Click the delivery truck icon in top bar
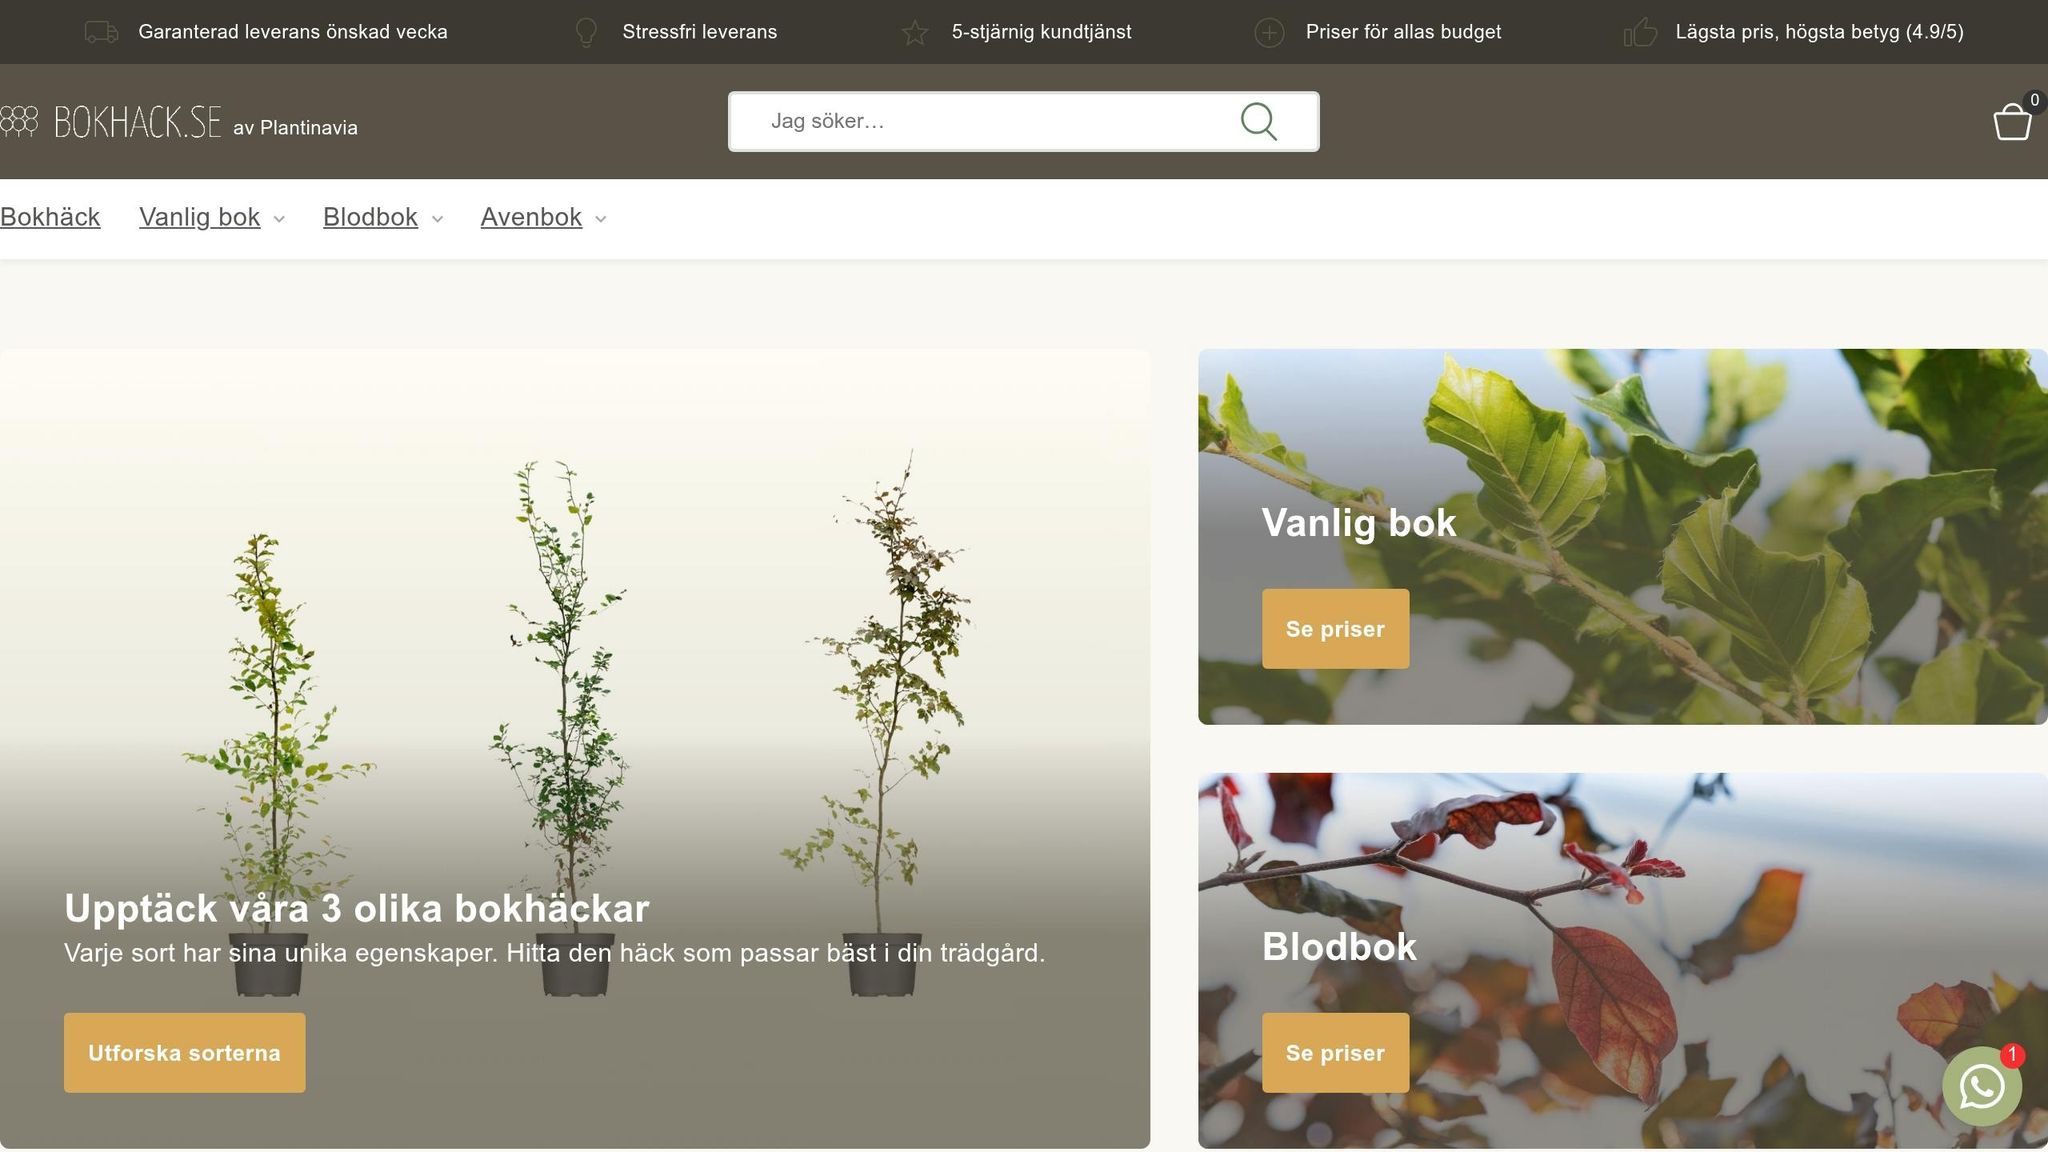Image resolution: width=2048 pixels, height=1152 pixels. coord(101,32)
